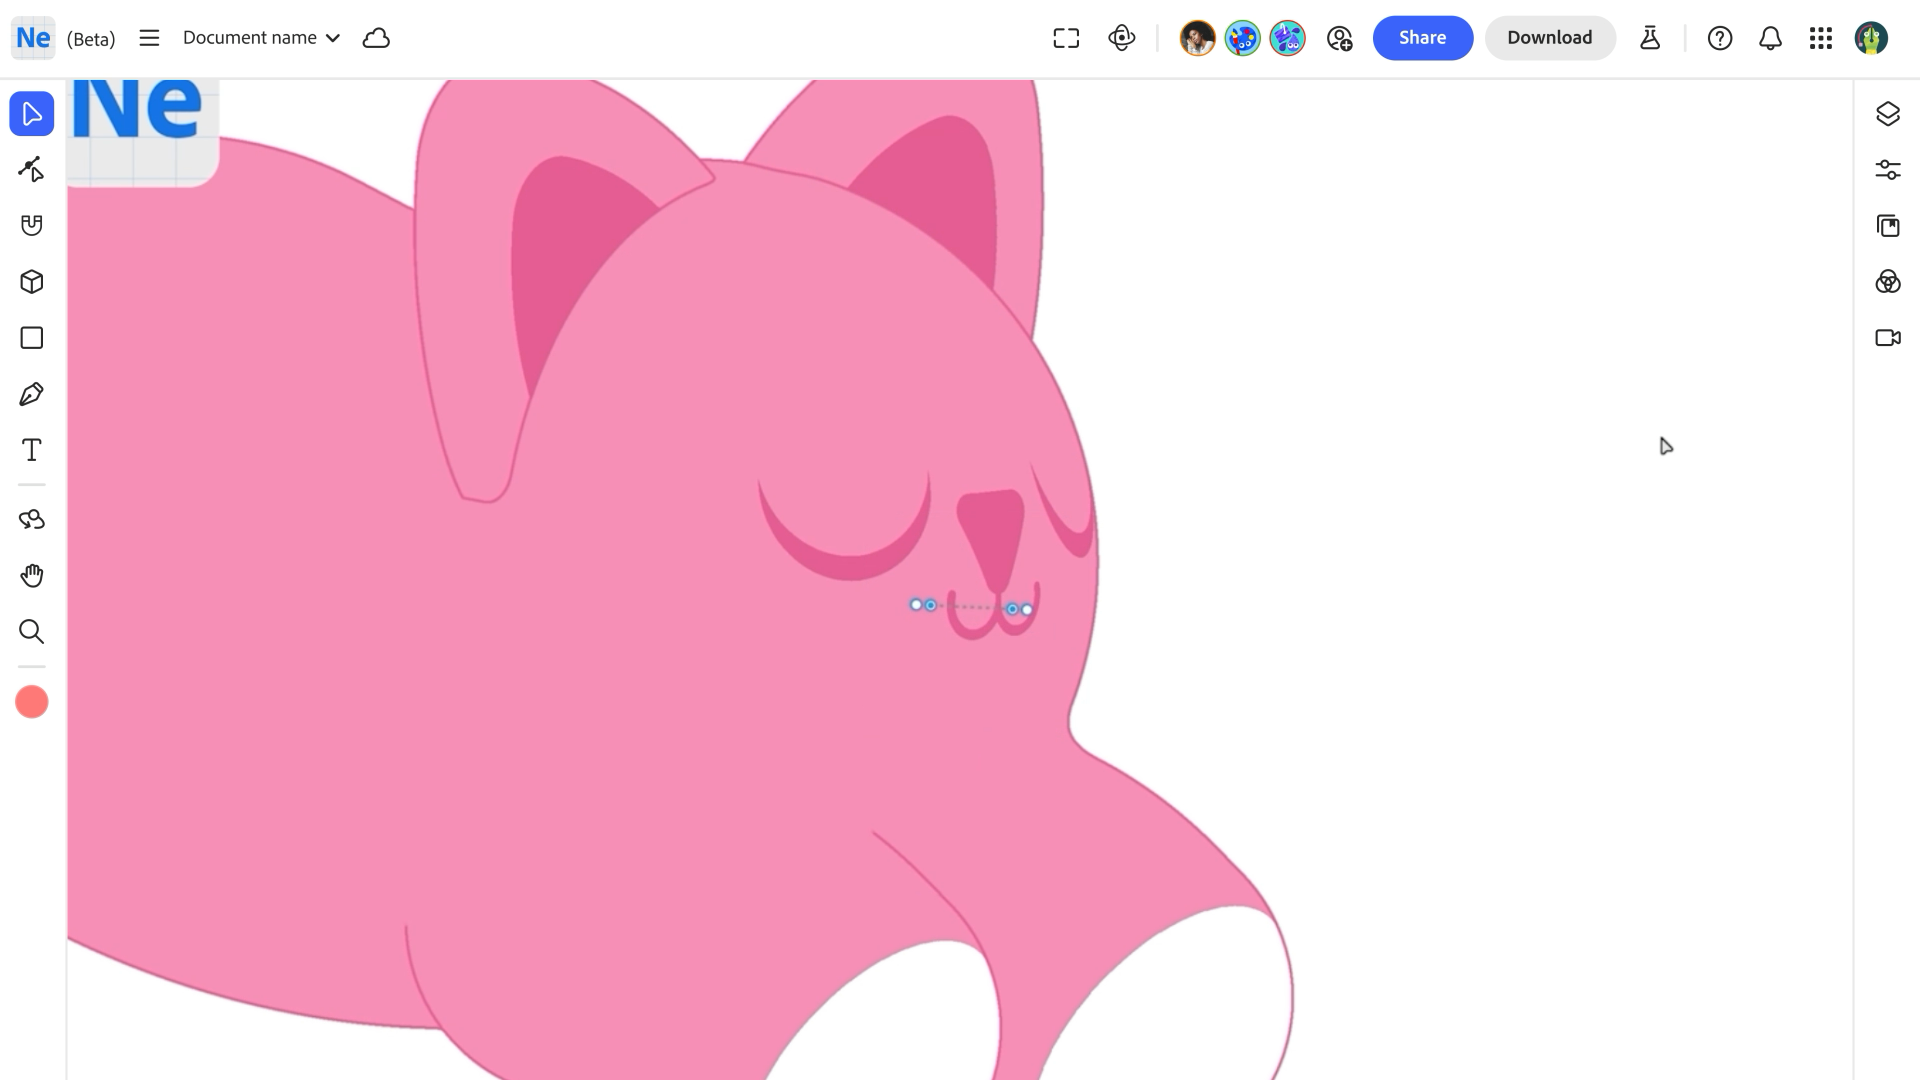Screen dimensions: 1920x1080
Task: Choose the Hand pan tool
Action: tap(32, 576)
